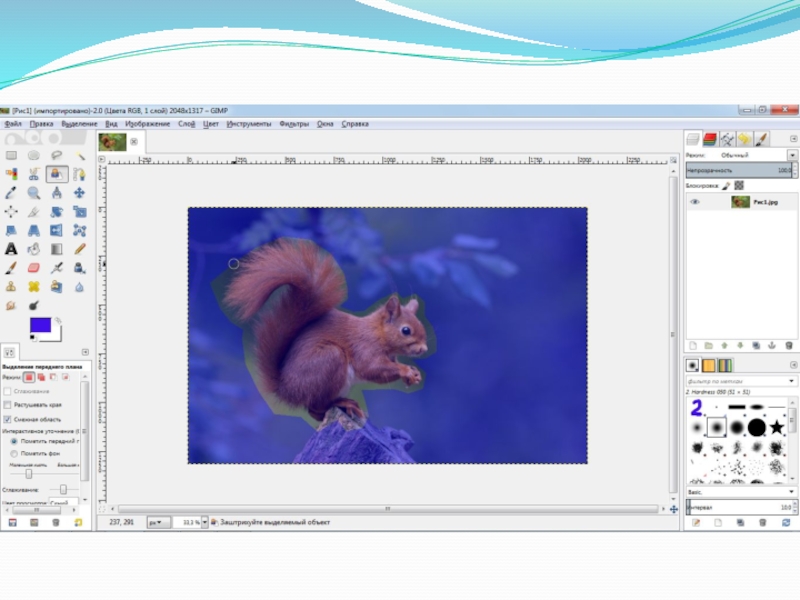Enable the Растушевать края checkbox

[x=7, y=405]
